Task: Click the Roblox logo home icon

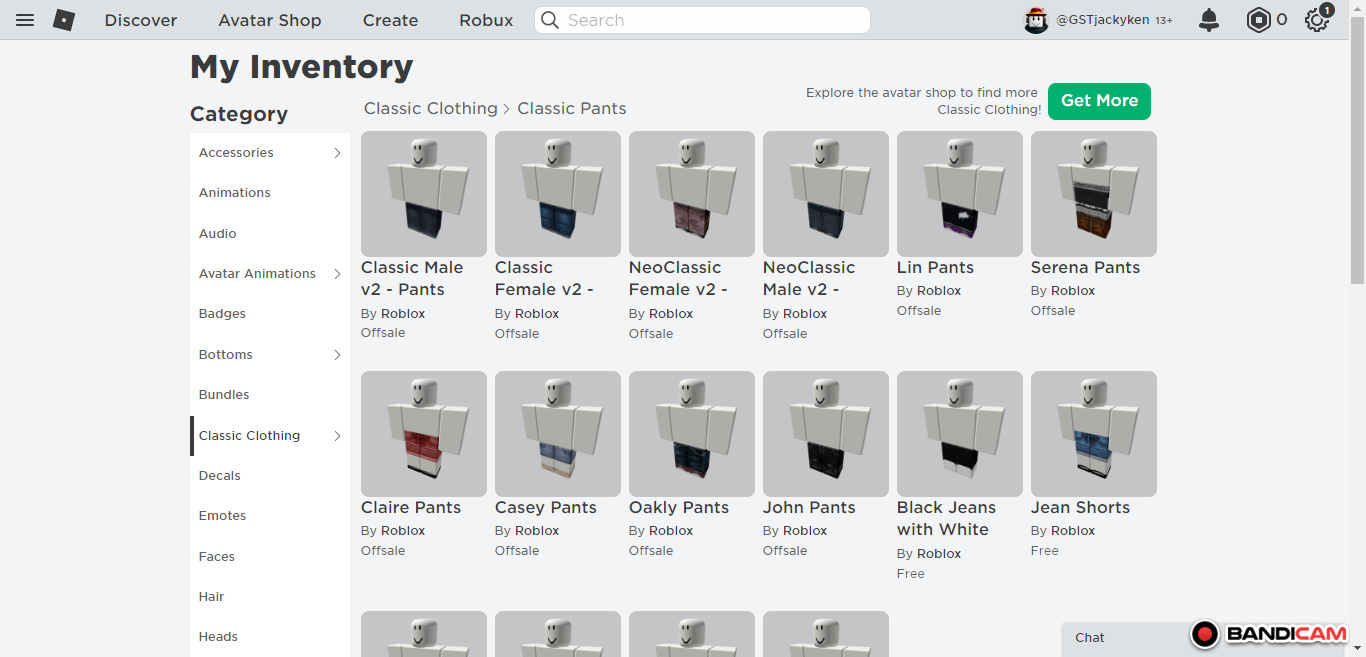Action: (x=64, y=20)
